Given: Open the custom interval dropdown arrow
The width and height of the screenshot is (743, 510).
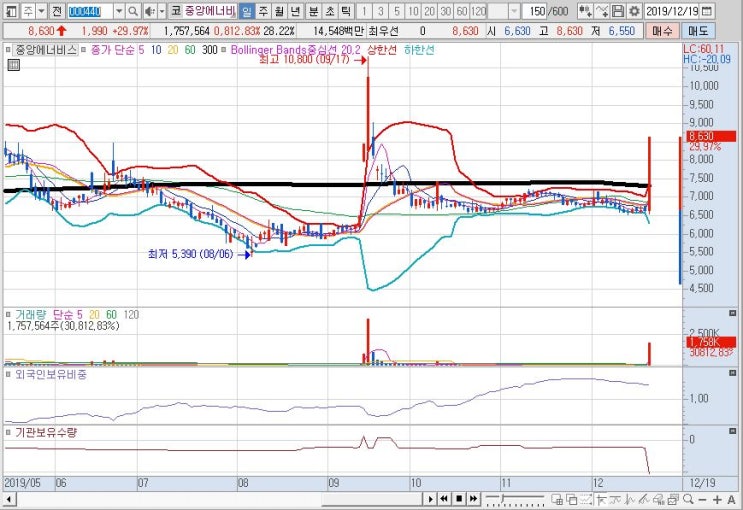Looking at the screenshot, I should [515, 10].
